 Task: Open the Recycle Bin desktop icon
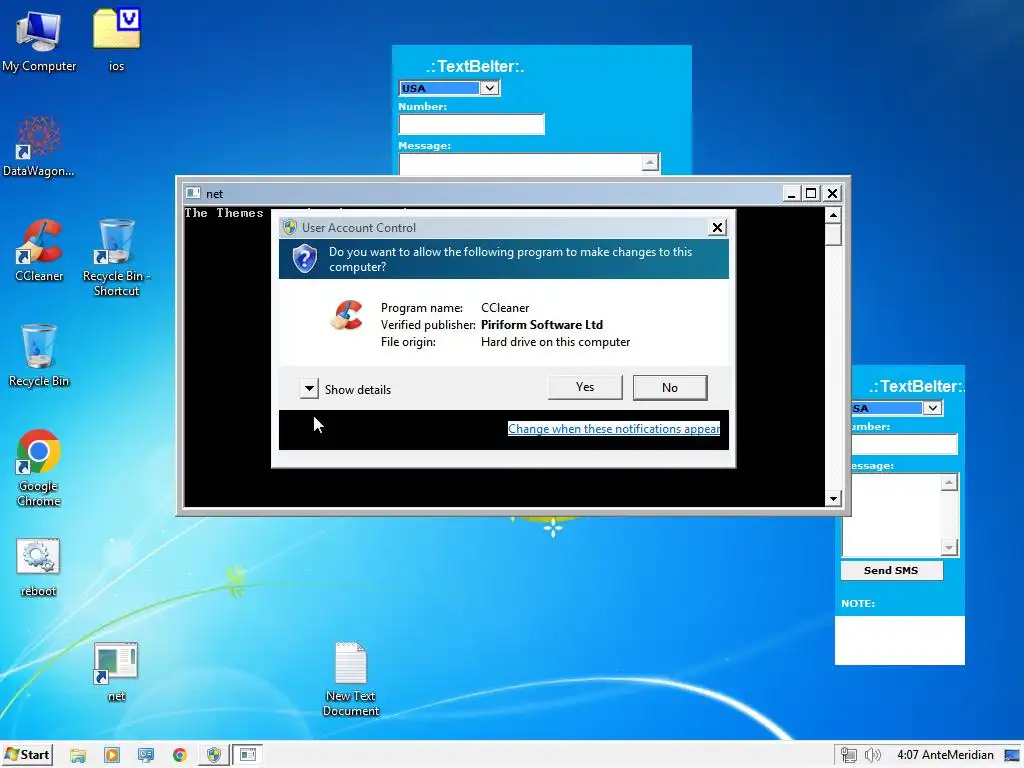39,356
